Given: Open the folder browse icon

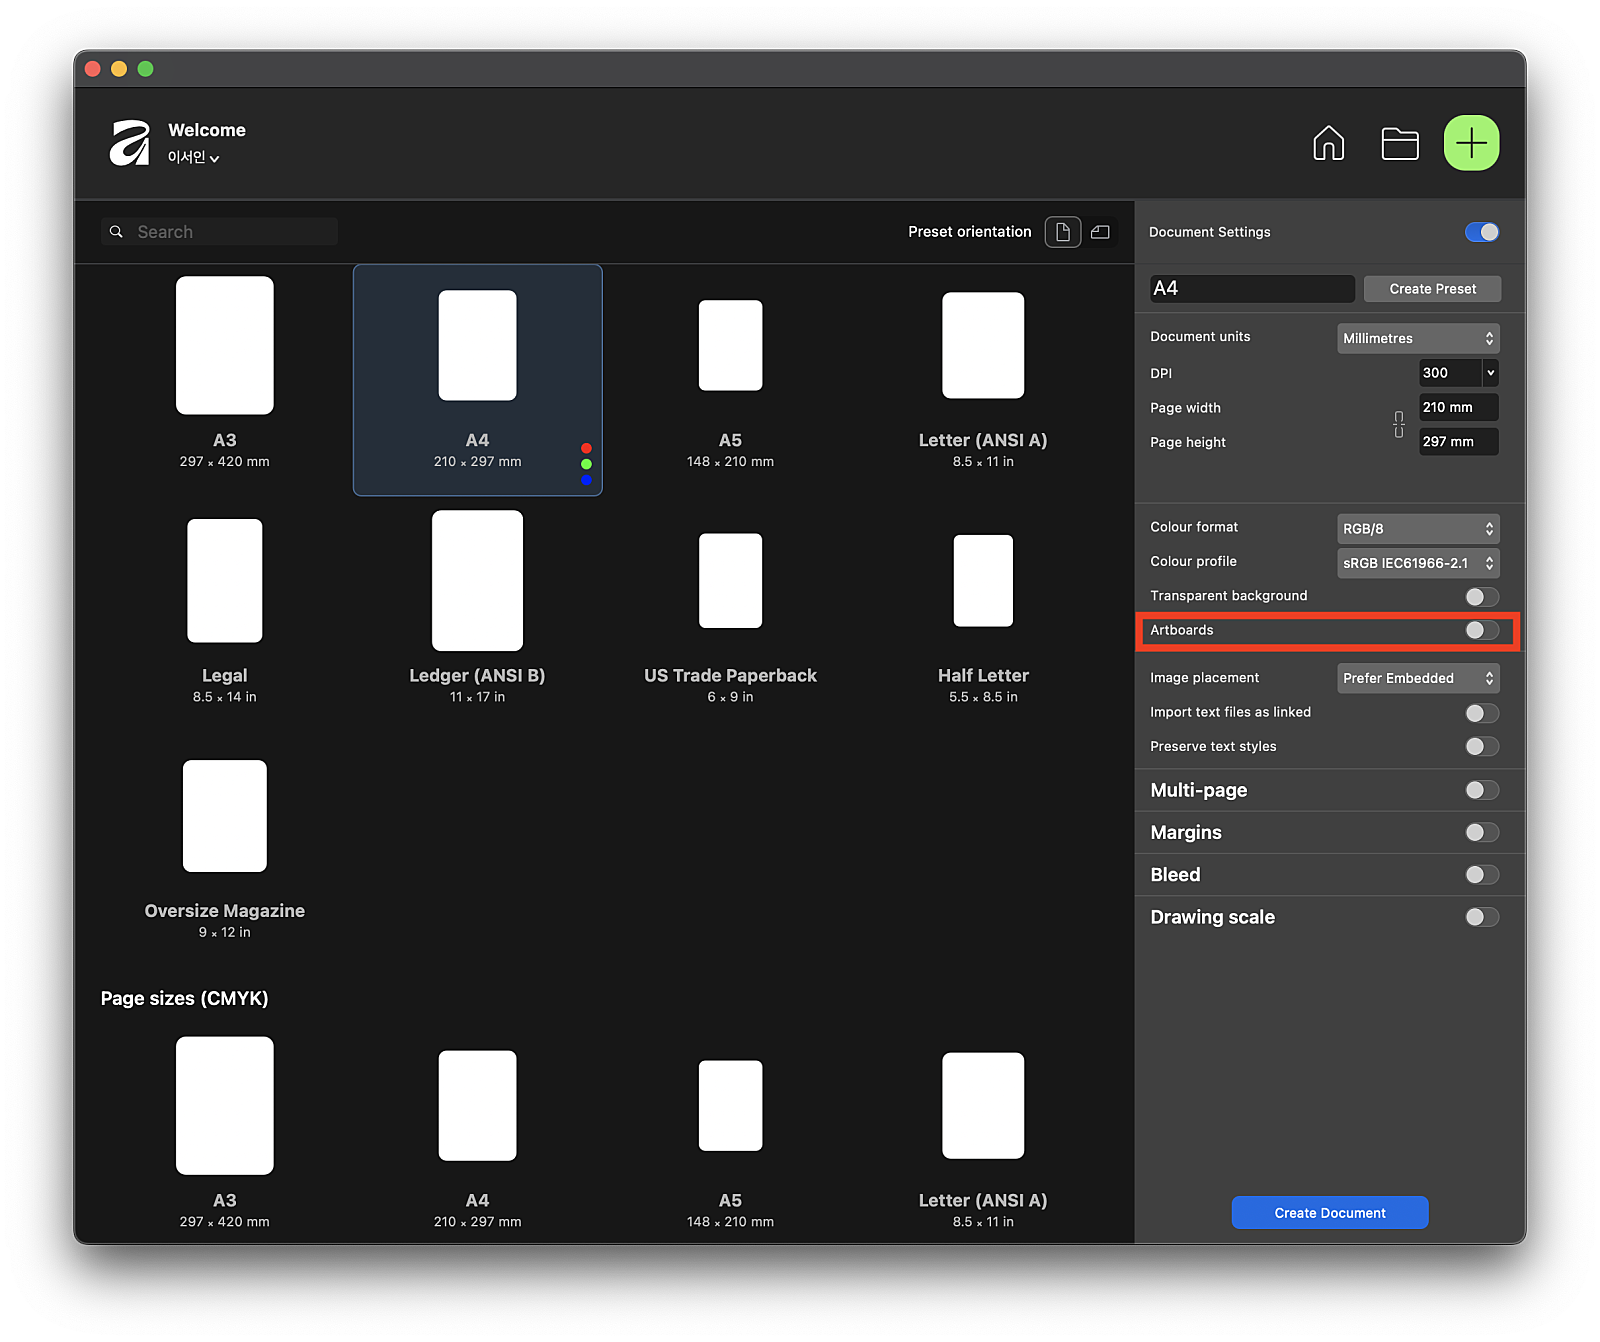Looking at the screenshot, I should [1399, 144].
